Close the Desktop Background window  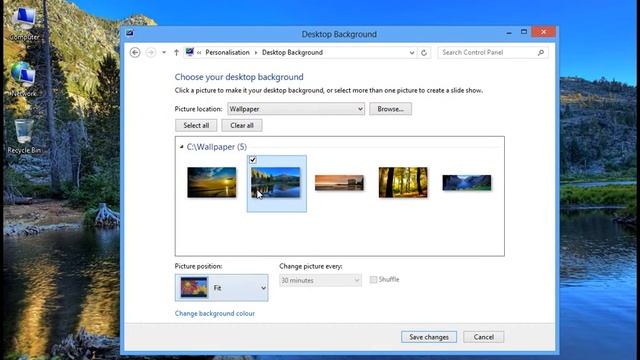tap(543, 32)
